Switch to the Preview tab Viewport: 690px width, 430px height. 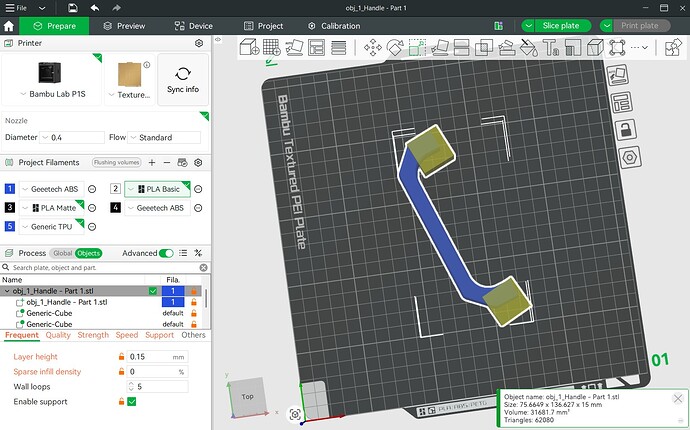[x=124, y=26]
